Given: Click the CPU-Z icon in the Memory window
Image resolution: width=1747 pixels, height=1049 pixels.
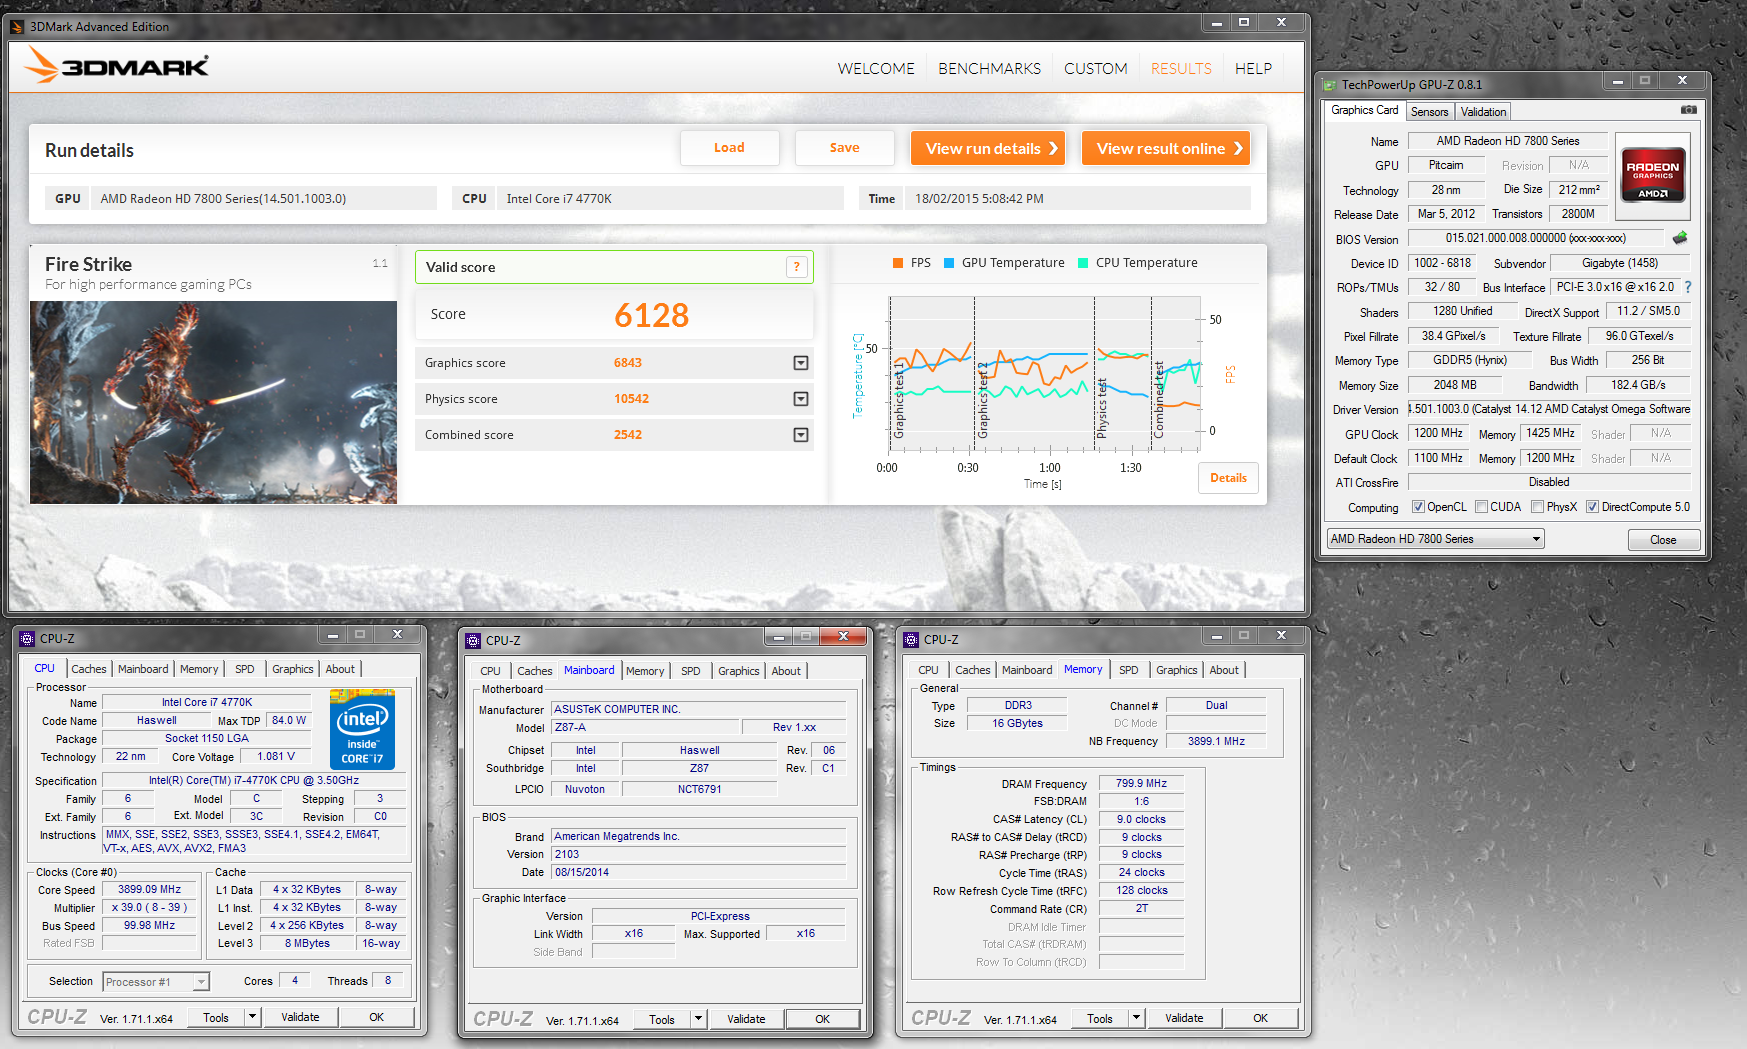Looking at the screenshot, I should (911, 640).
